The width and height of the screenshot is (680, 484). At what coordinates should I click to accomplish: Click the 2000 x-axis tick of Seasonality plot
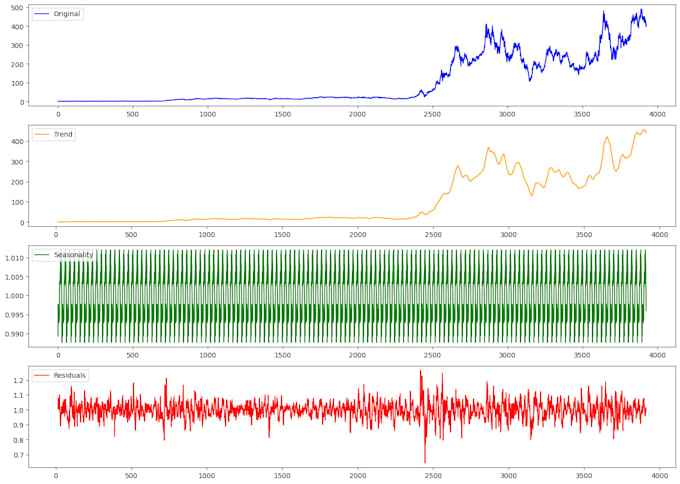point(357,355)
